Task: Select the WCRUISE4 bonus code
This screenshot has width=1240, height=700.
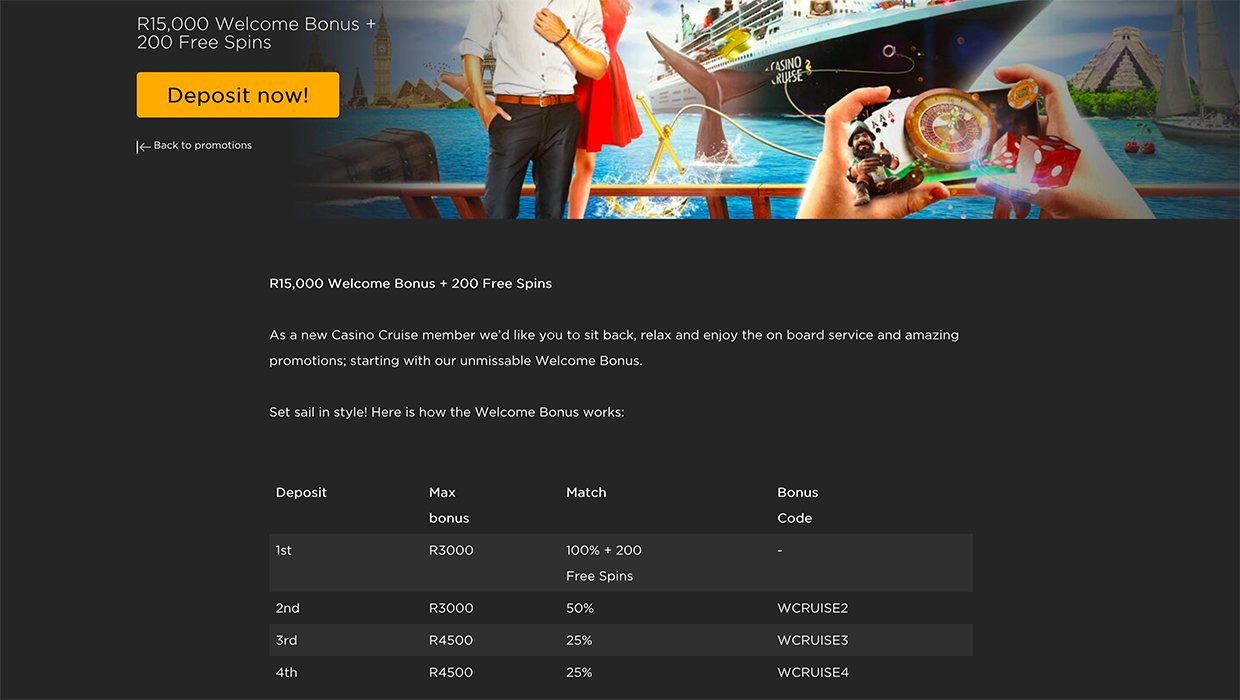Action: click(813, 673)
